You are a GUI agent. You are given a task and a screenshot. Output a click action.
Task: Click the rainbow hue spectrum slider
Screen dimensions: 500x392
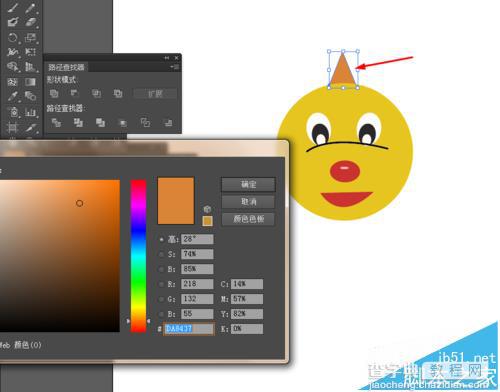pos(138,256)
